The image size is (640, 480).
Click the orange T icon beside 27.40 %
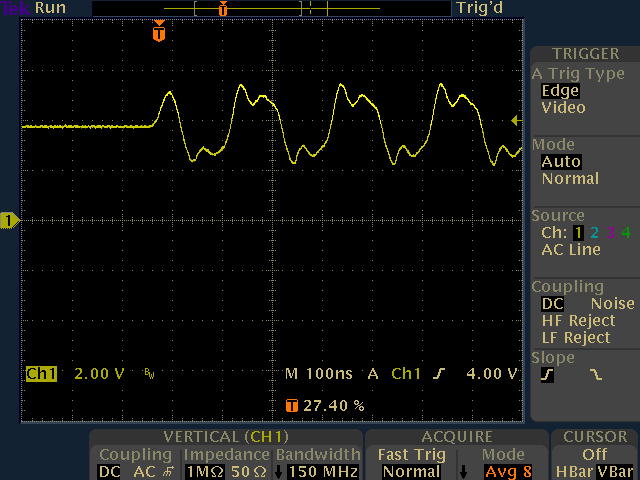(x=291, y=406)
